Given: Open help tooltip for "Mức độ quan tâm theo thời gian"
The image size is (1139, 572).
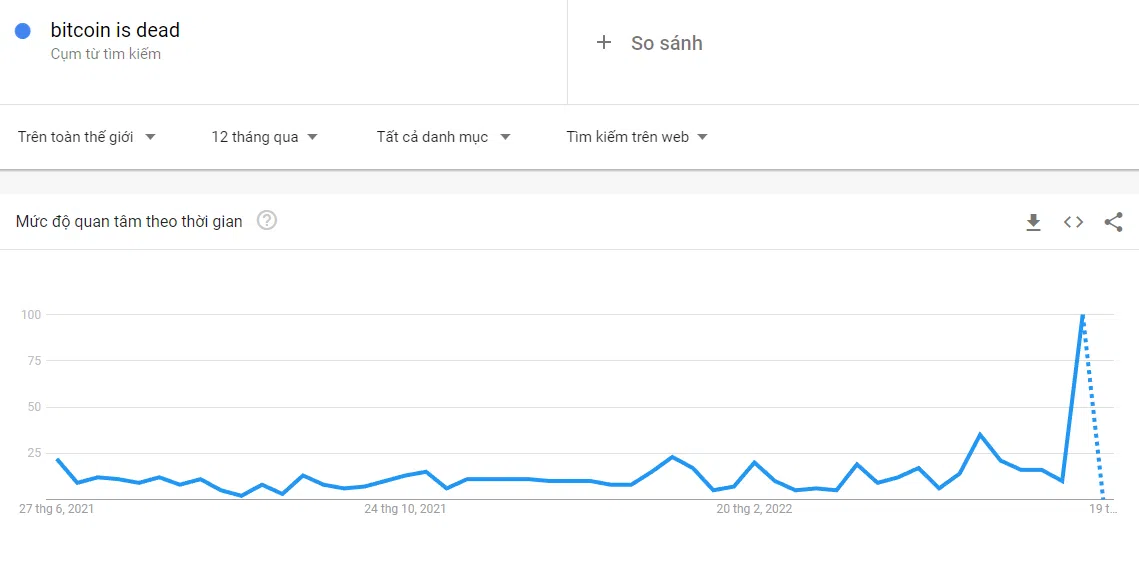Looking at the screenshot, I should pyautogui.click(x=267, y=221).
